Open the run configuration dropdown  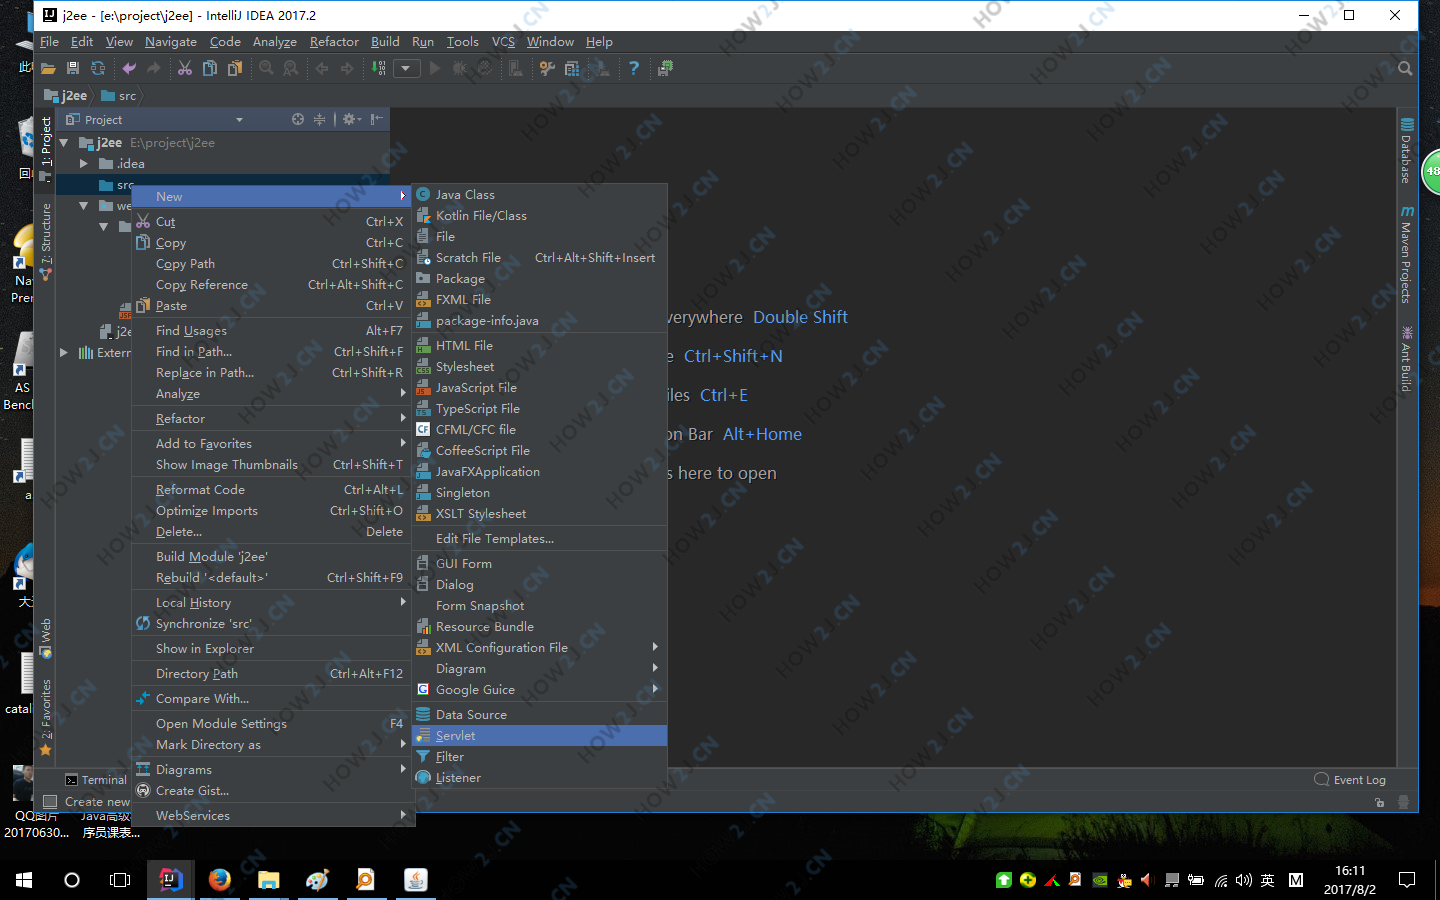pyautogui.click(x=406, y=69)
